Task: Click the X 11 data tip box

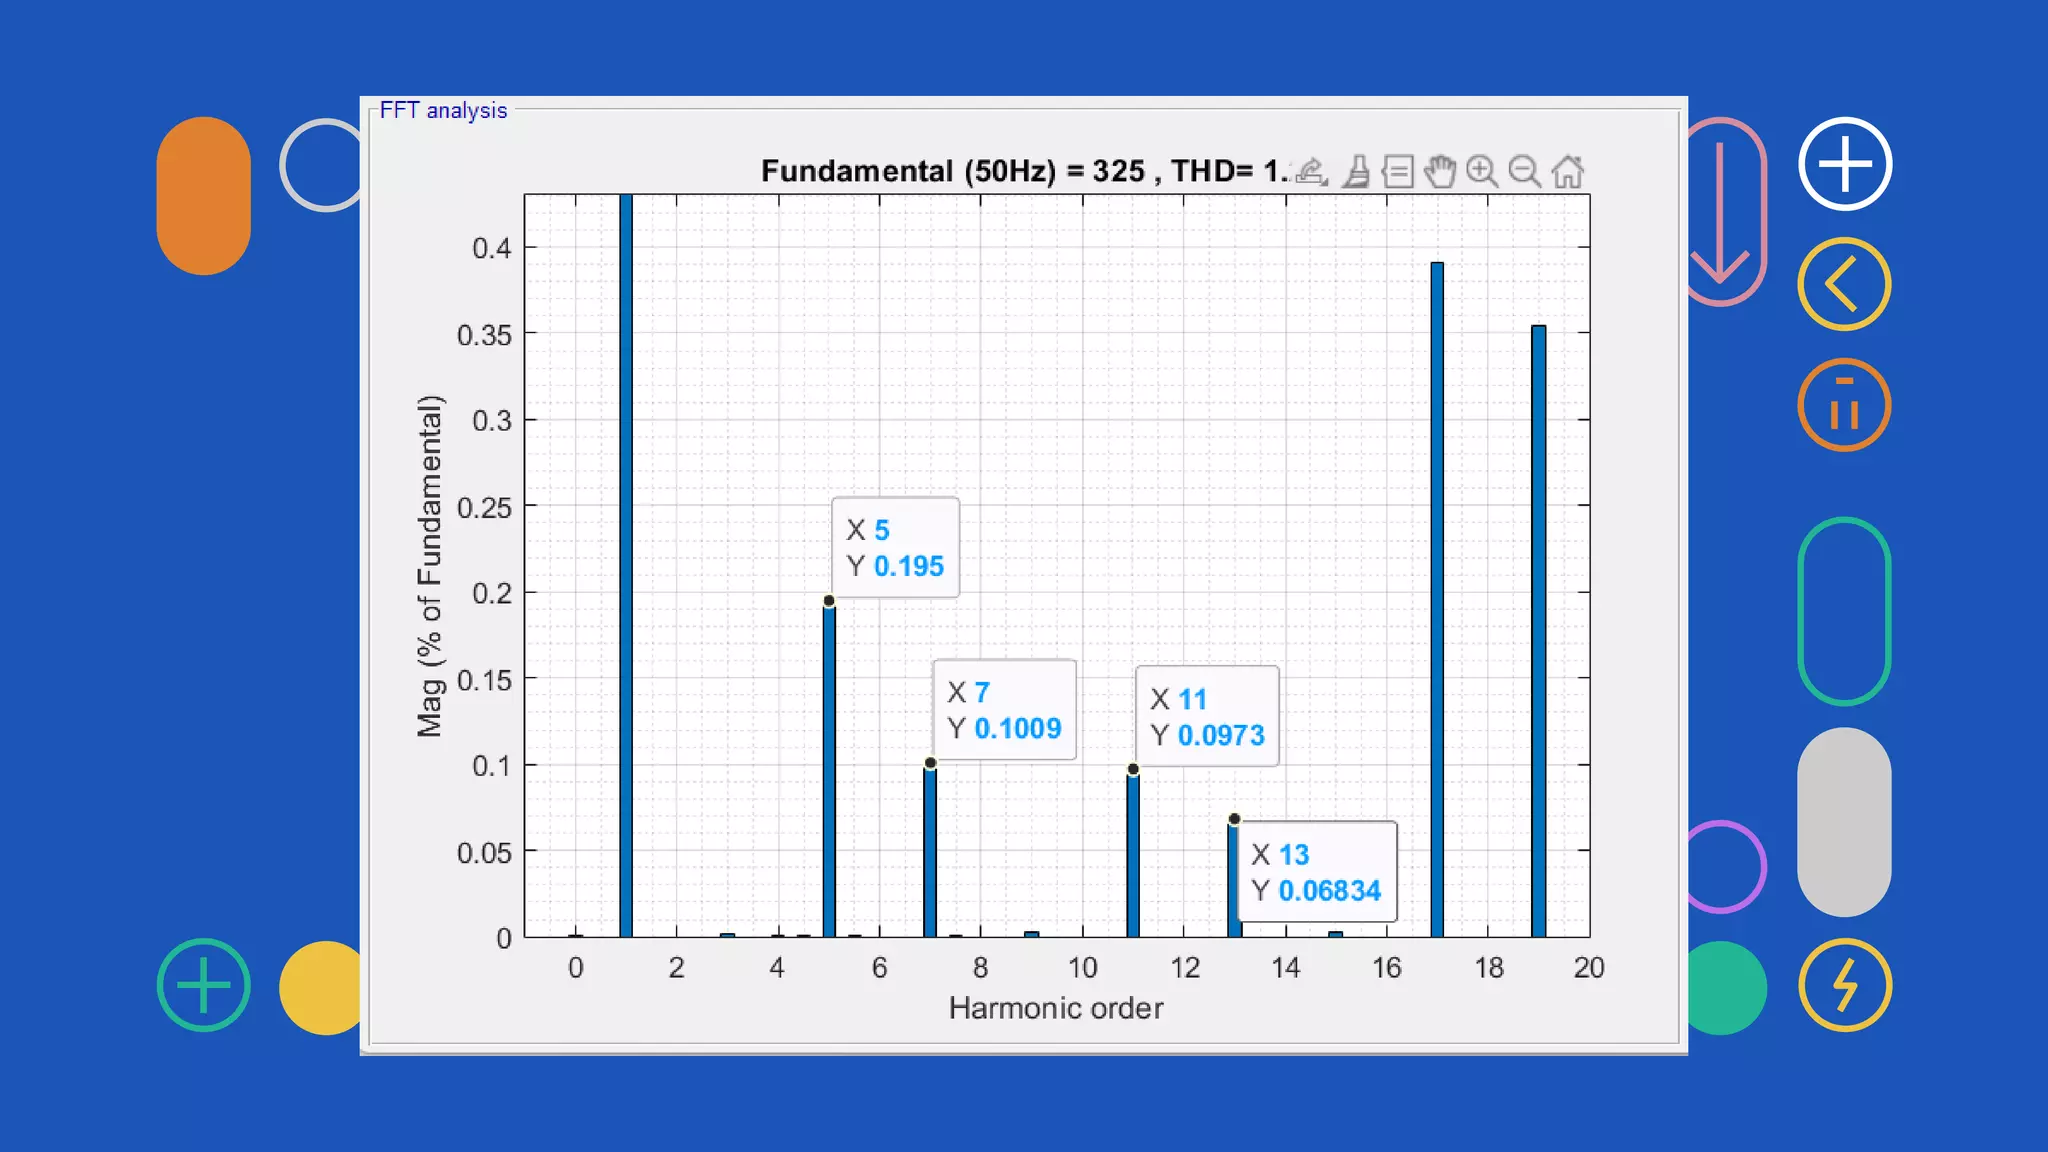Action: (x=1207, y=717)
